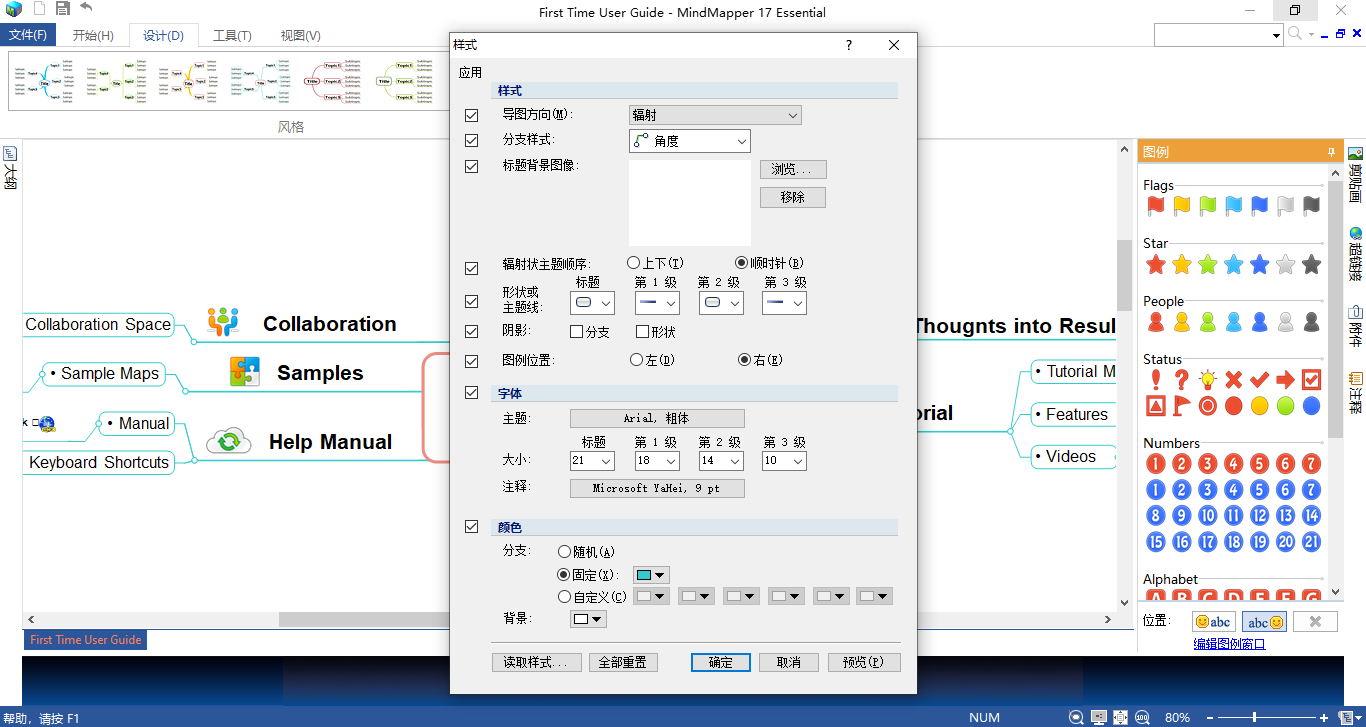Switch to the 视图(V) ribbon tab

pyautogui.click(x=299, y=35)
